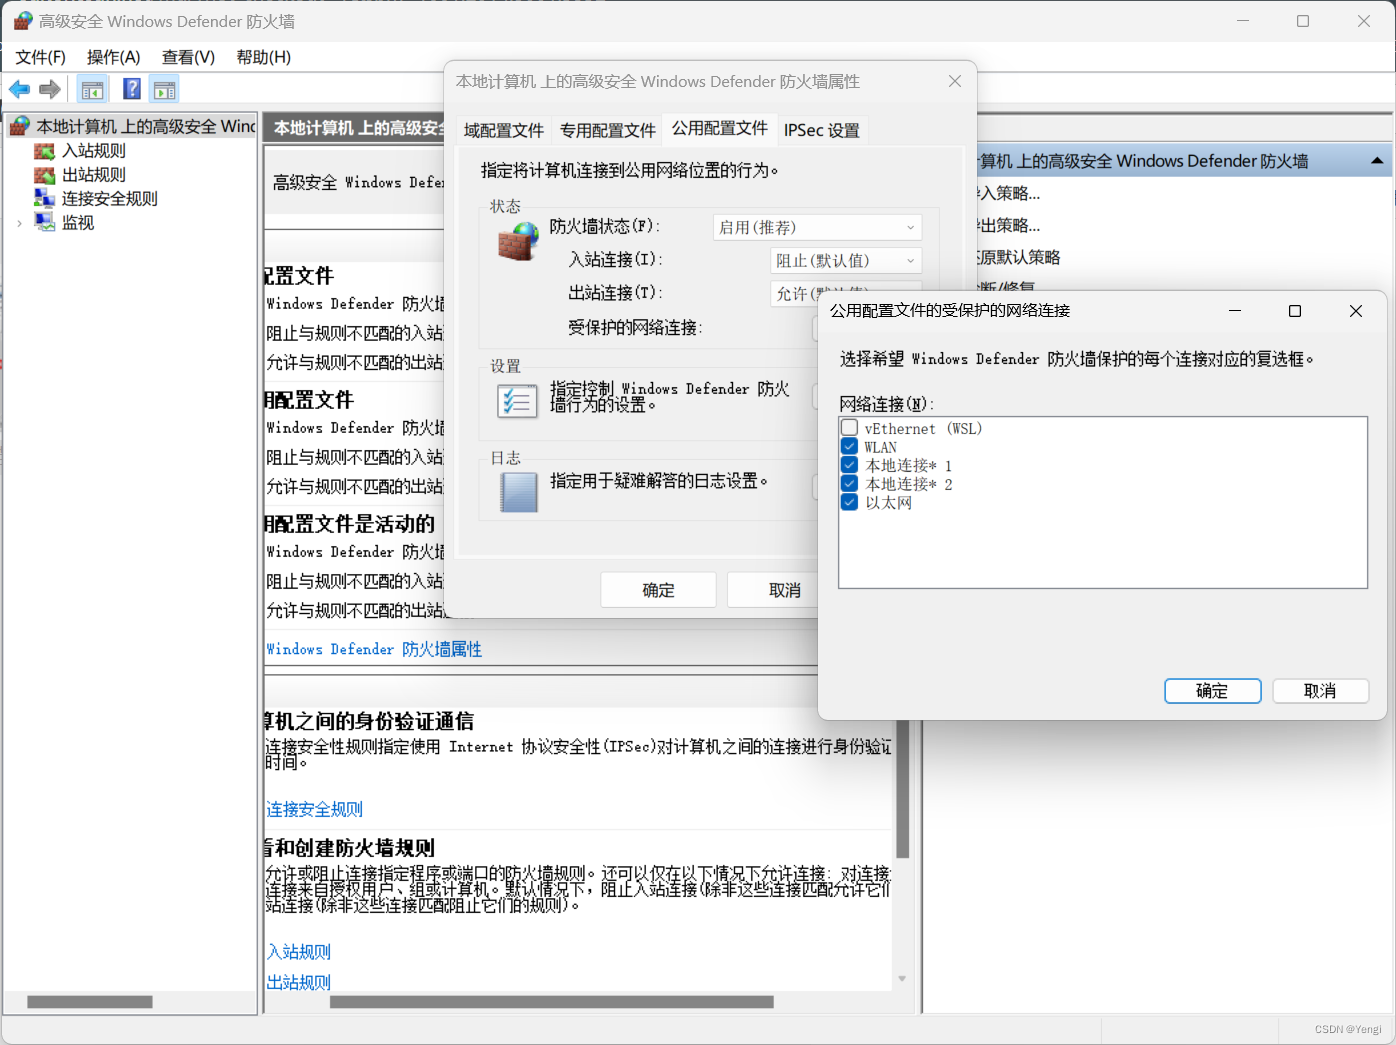Click the firewall root node icon in tree

[19, 126]
